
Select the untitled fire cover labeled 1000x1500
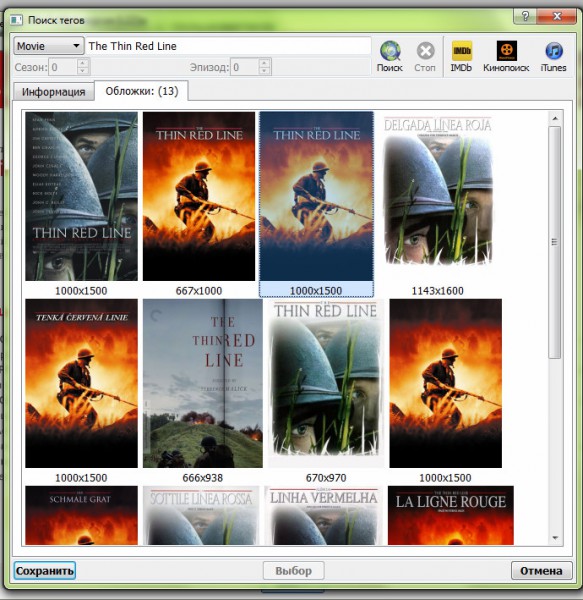446,383
